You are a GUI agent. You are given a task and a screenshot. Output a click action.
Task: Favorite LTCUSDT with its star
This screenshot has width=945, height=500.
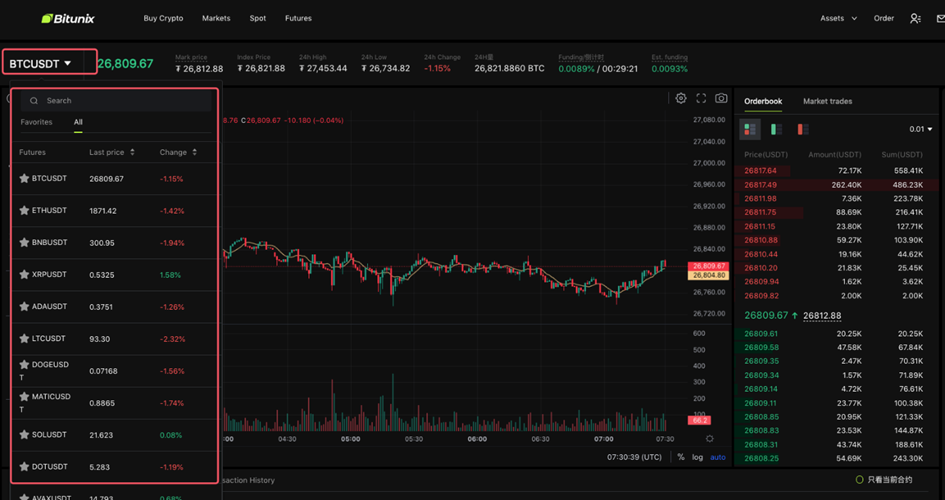tap(24, 338)
